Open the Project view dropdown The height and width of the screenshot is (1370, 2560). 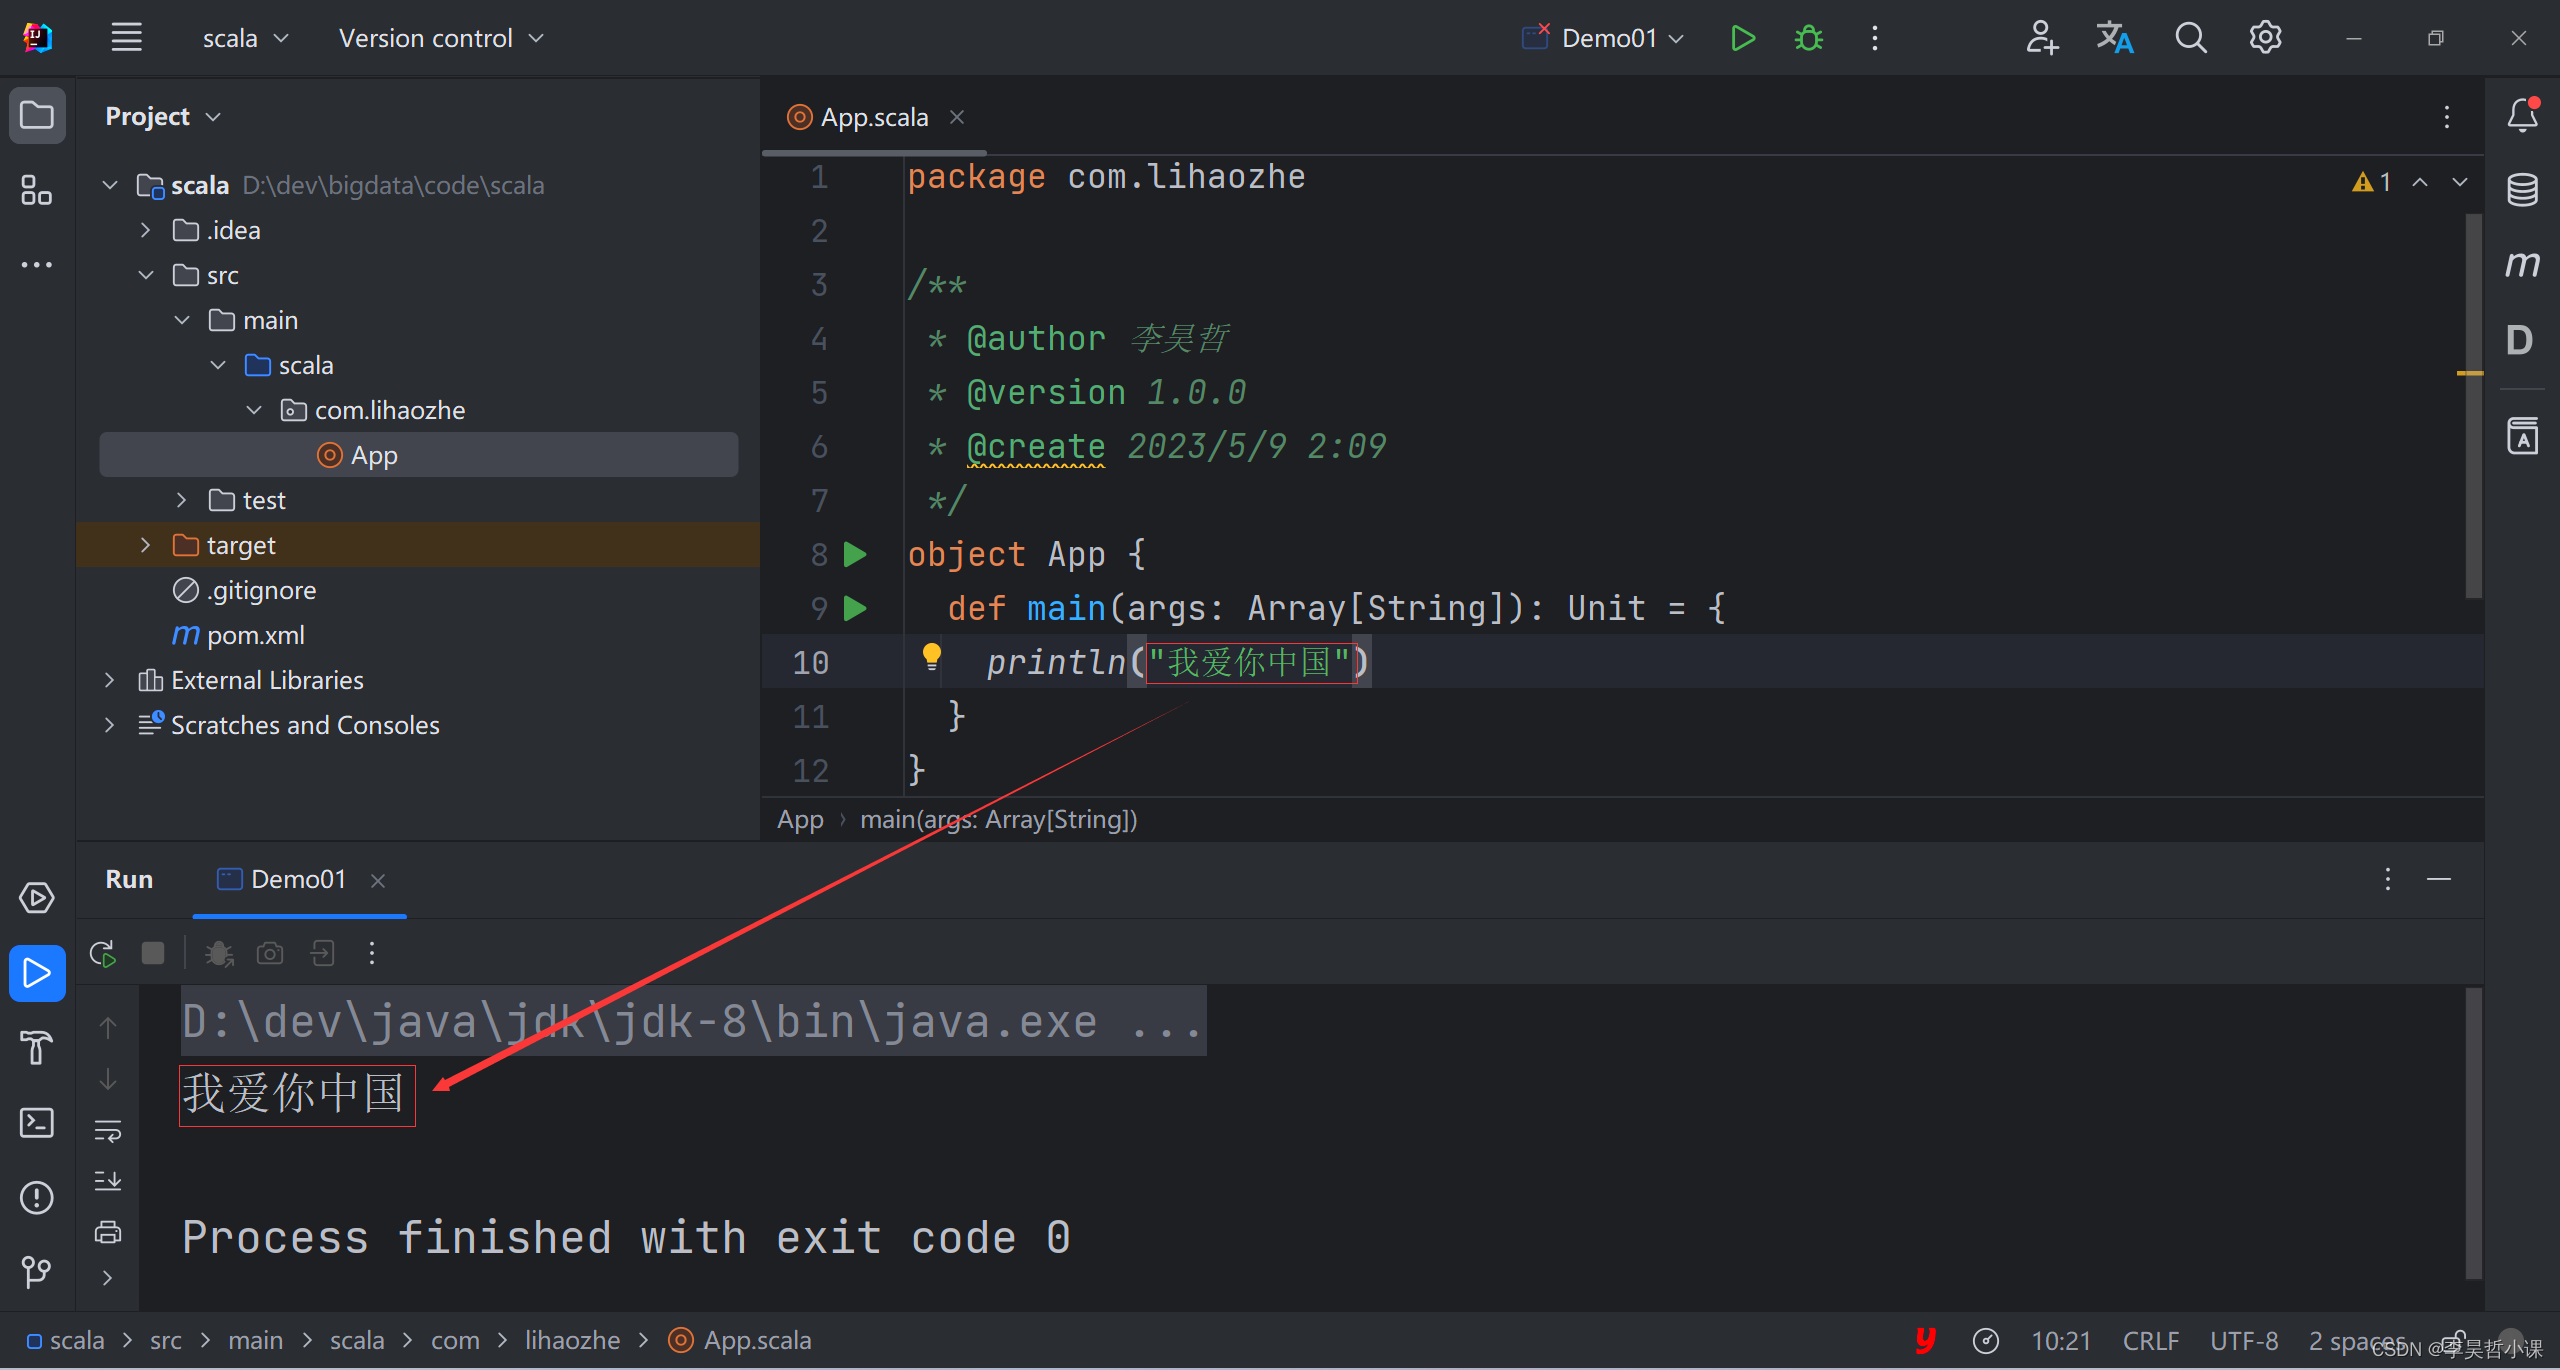163,116
